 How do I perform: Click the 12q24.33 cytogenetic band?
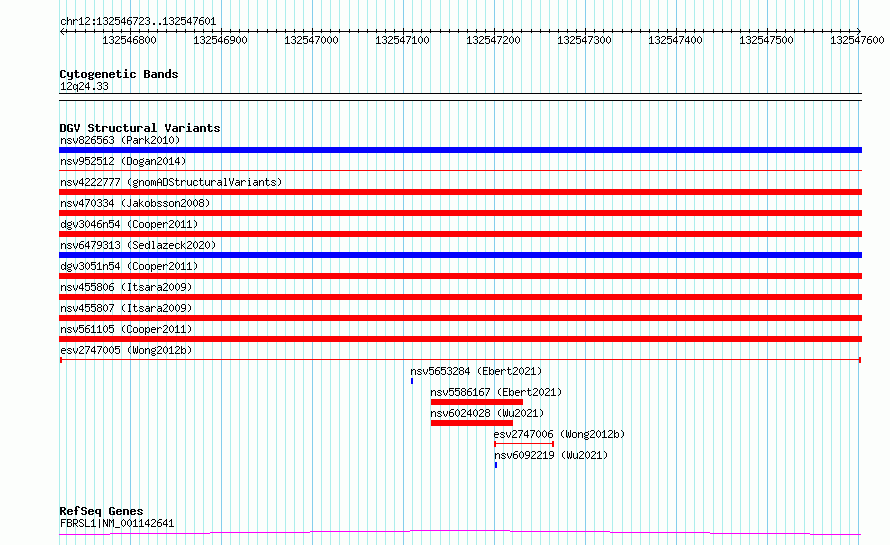click(x=84, y=87)
